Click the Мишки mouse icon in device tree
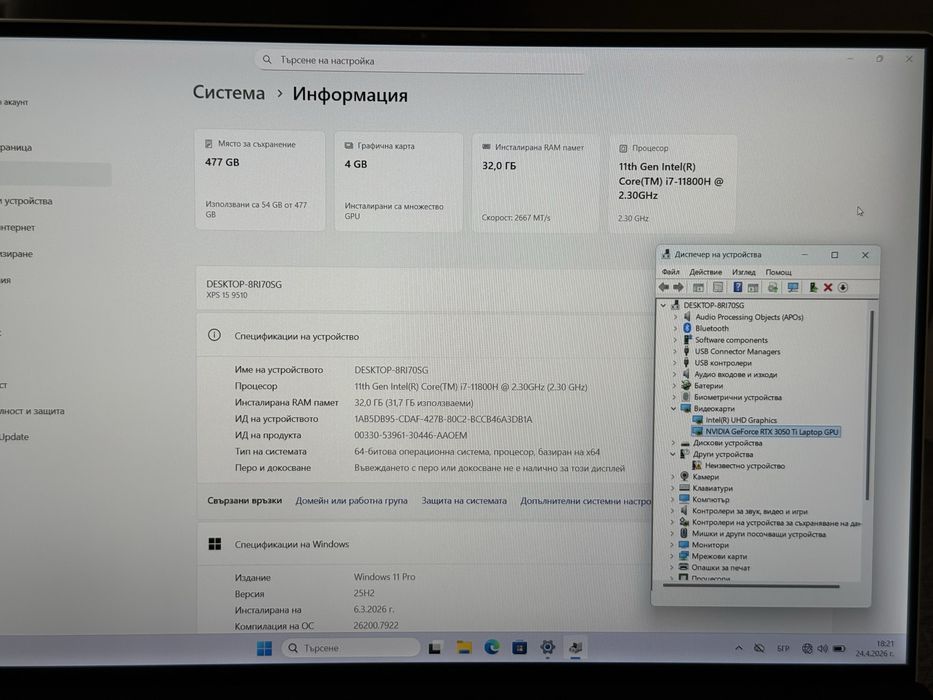The height and width of the screenshot is (700, 933). point(684,533)
